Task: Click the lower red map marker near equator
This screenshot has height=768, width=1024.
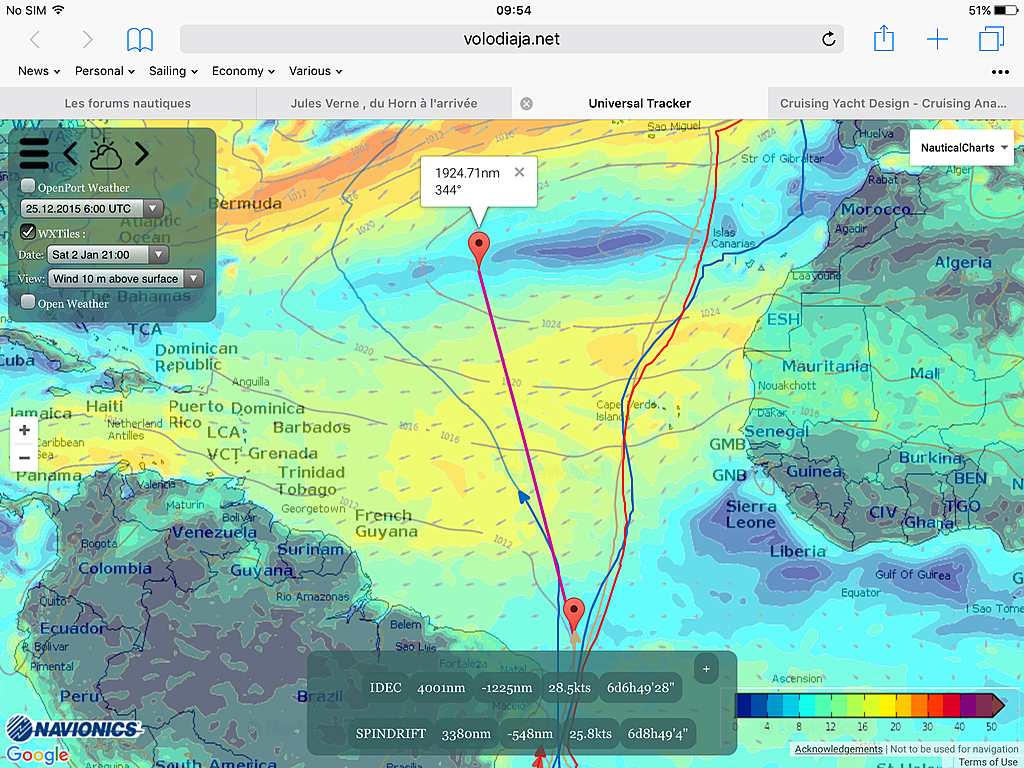Action: tap(573, 614)
